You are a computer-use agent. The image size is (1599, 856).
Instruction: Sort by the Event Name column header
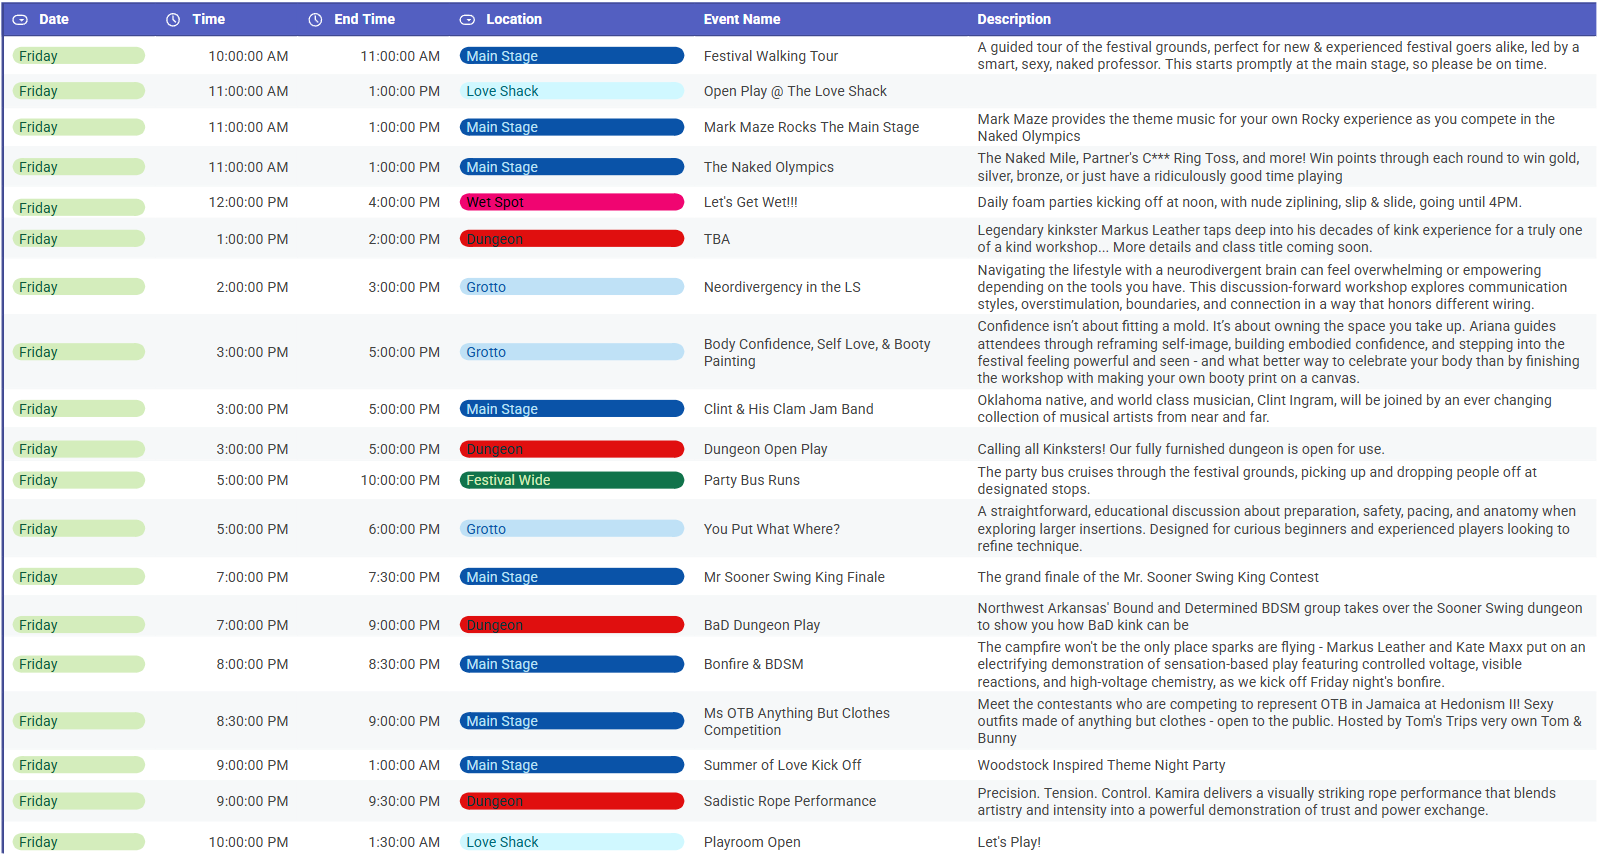(741, 19)
